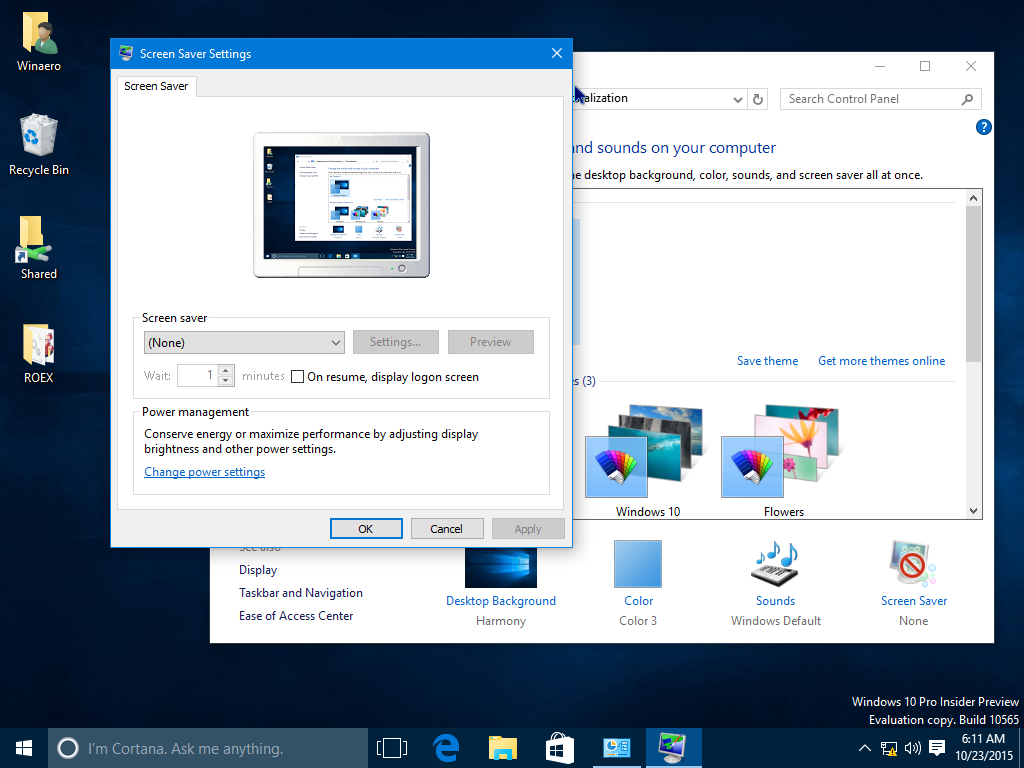
Task: Click the Sounds text link
Action: click(775, 601)
